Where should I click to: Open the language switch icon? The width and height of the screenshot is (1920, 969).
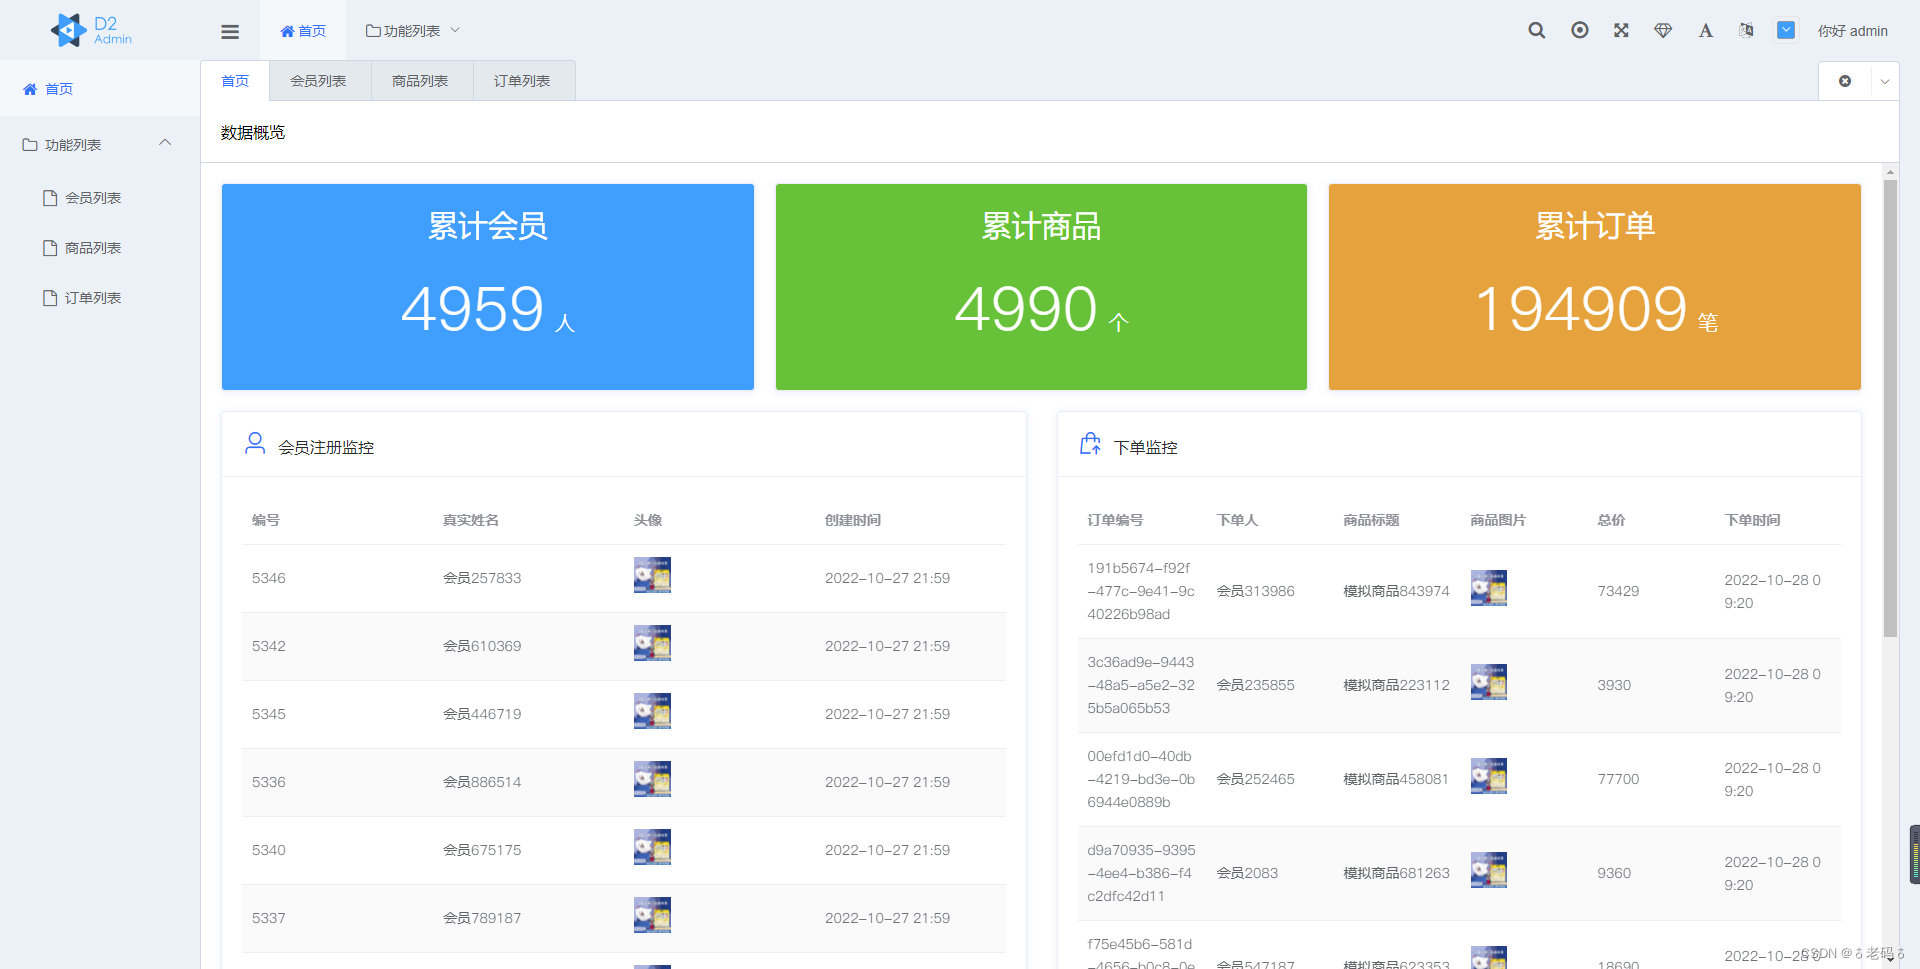tap(1746, 30)
